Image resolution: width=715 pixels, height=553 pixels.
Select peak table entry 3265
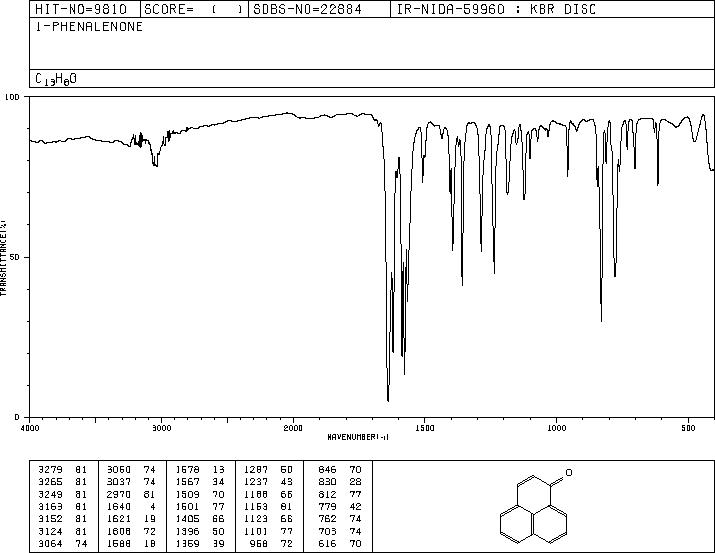pyautogui.click(x=51, y=481)
